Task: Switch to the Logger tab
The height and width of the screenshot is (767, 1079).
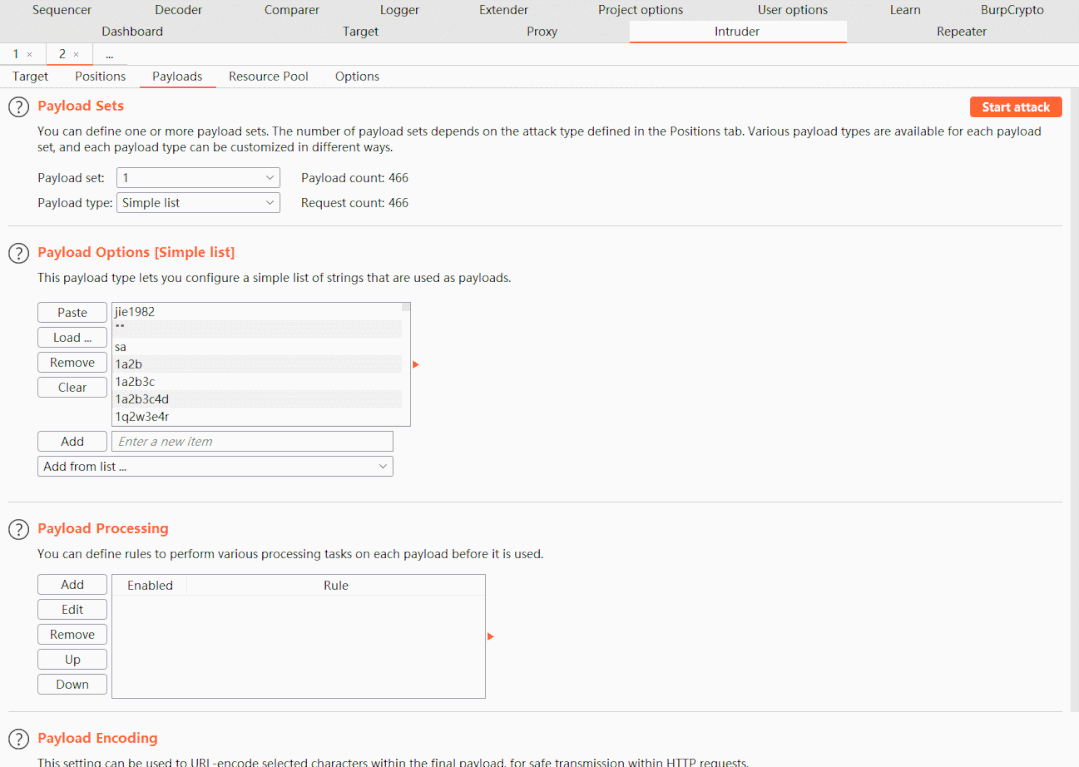Action: pos(400,10)
